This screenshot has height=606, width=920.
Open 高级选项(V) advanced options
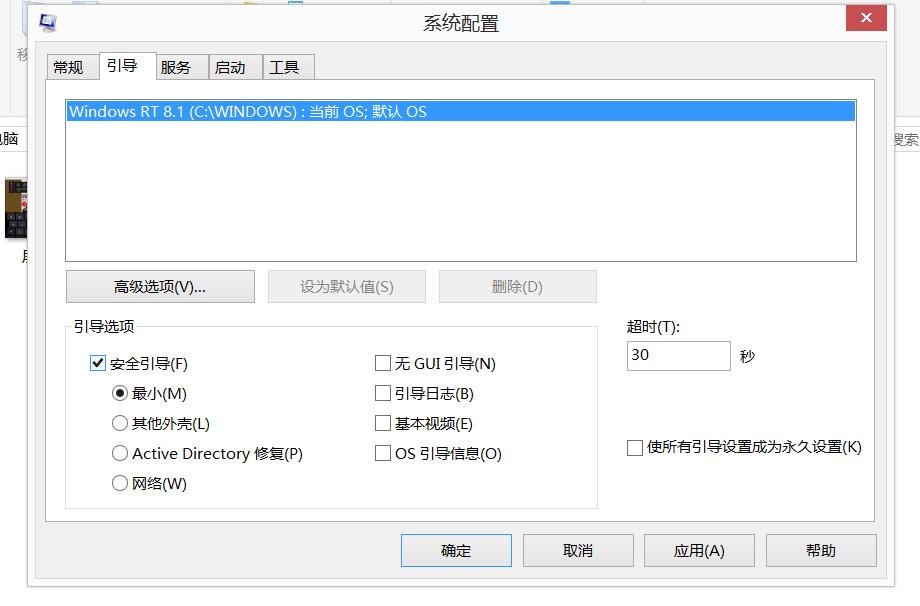160,286
